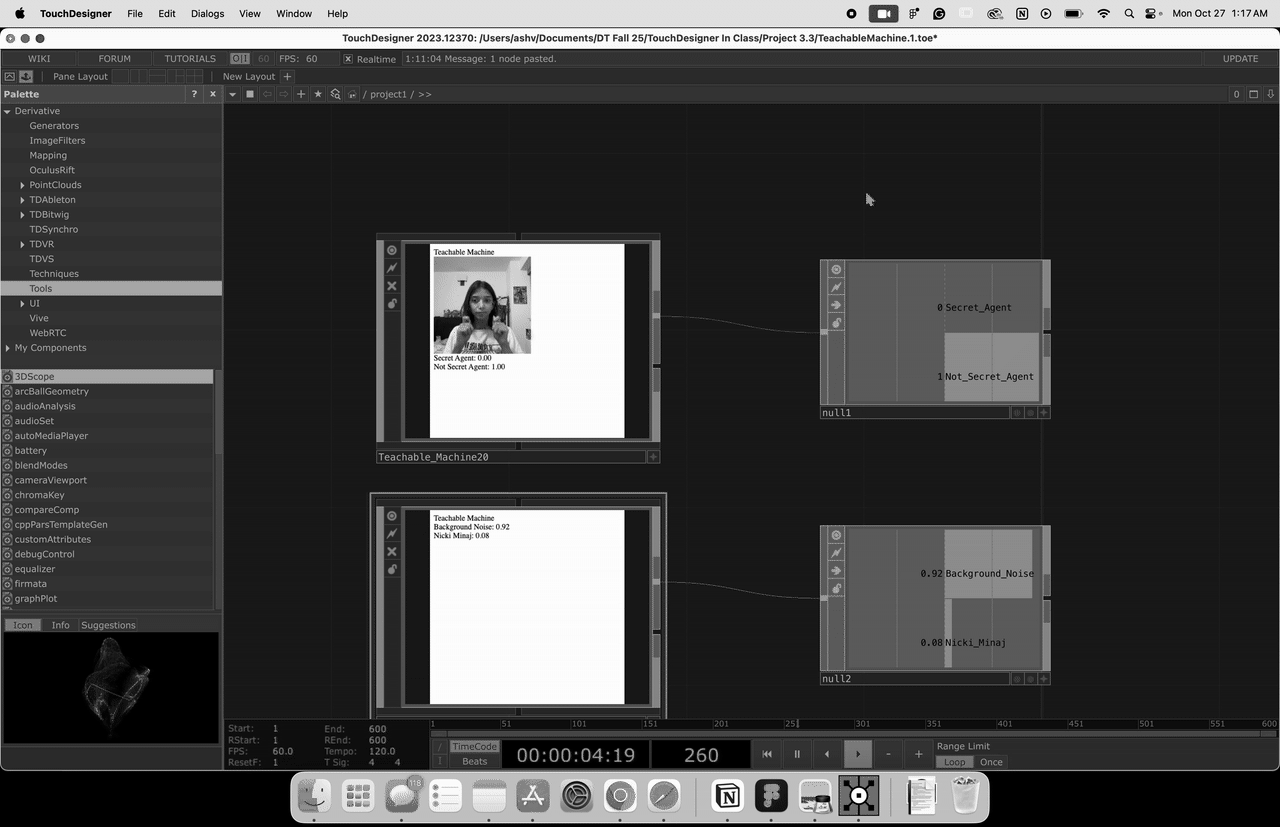Expand the UI folder

tap(22, 303)
